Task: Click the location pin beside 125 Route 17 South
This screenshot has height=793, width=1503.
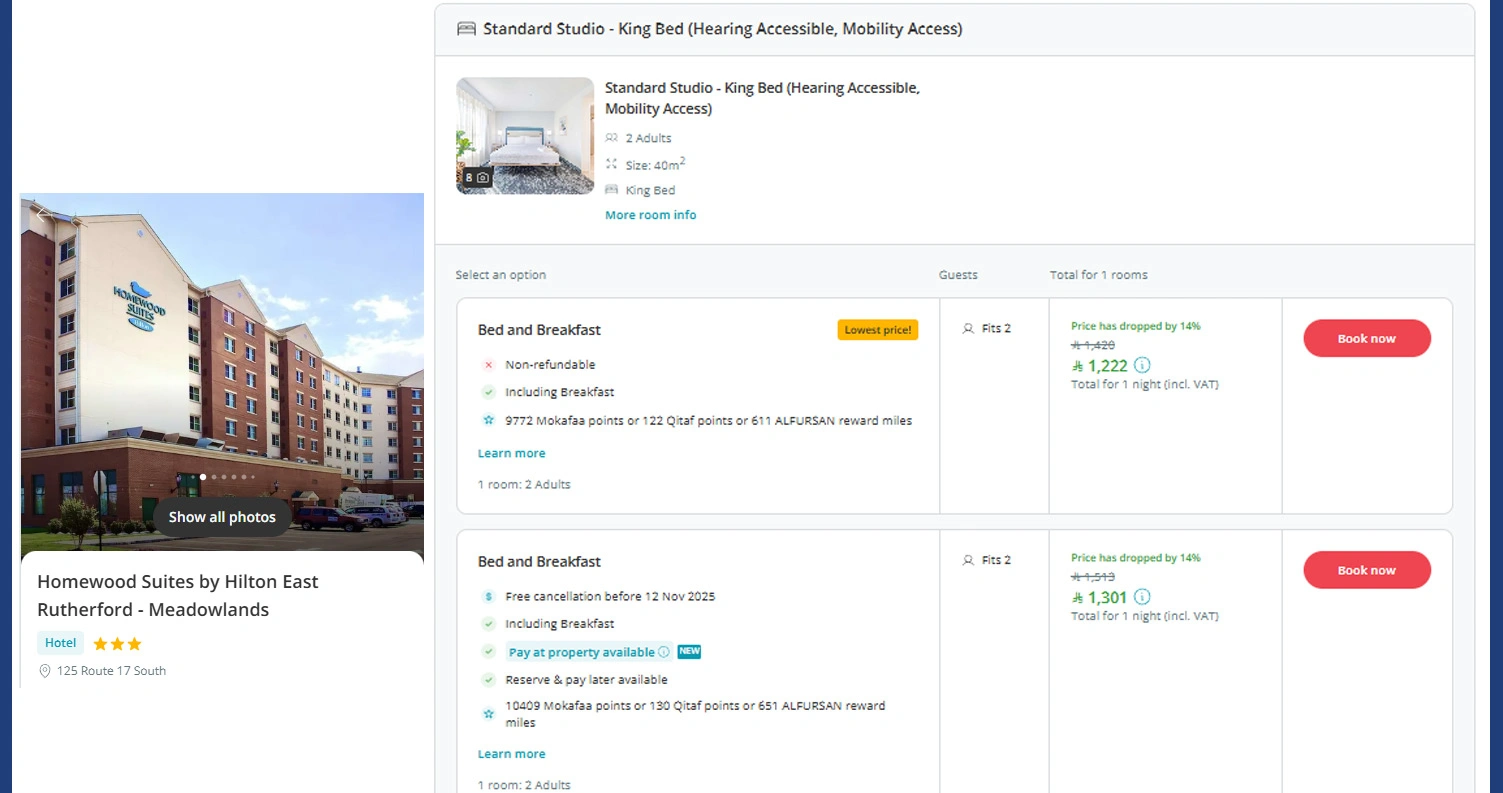Action: (44, 671)
